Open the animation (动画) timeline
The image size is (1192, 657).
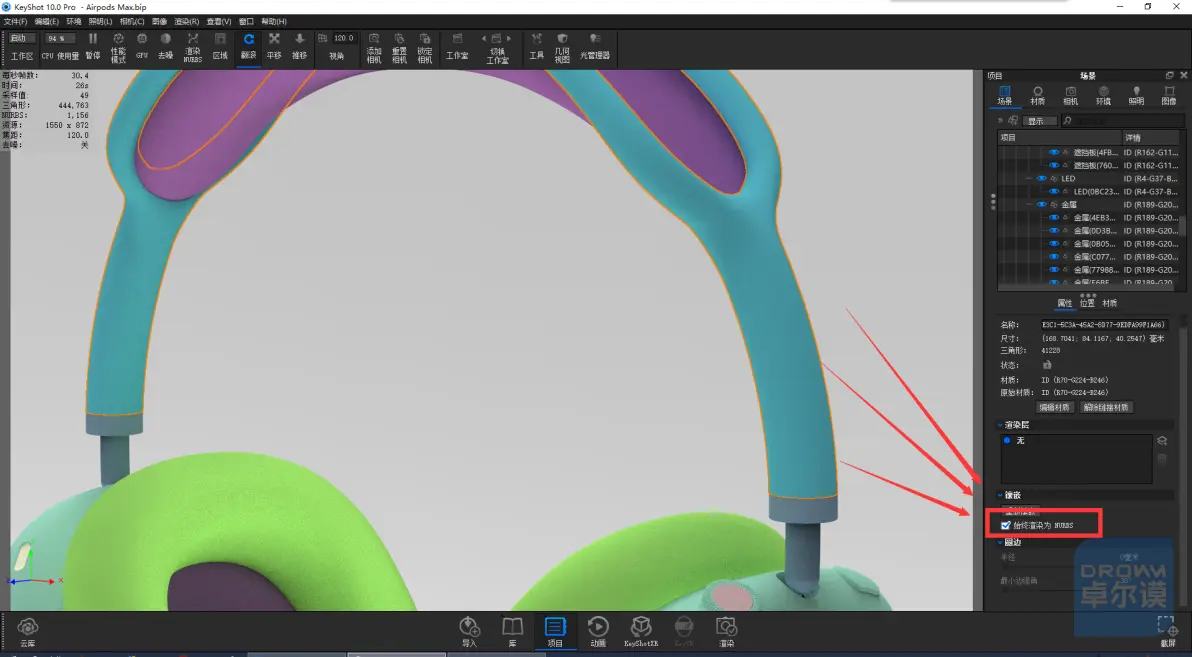point(598,632)
